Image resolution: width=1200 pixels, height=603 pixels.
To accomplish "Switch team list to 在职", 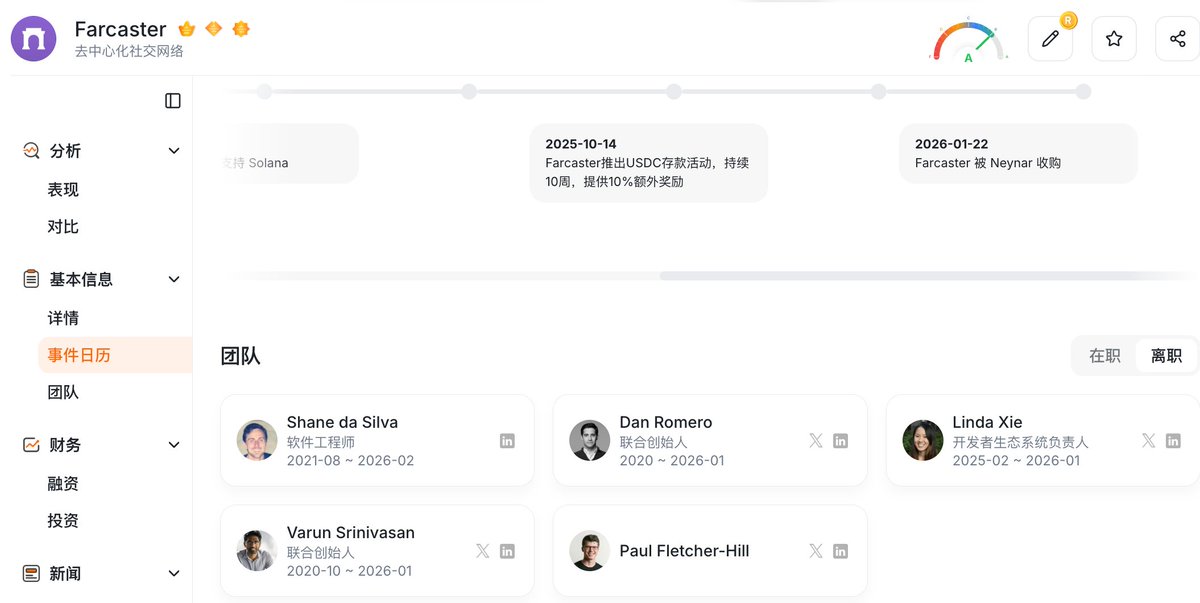I will (x=1105, y=356).
